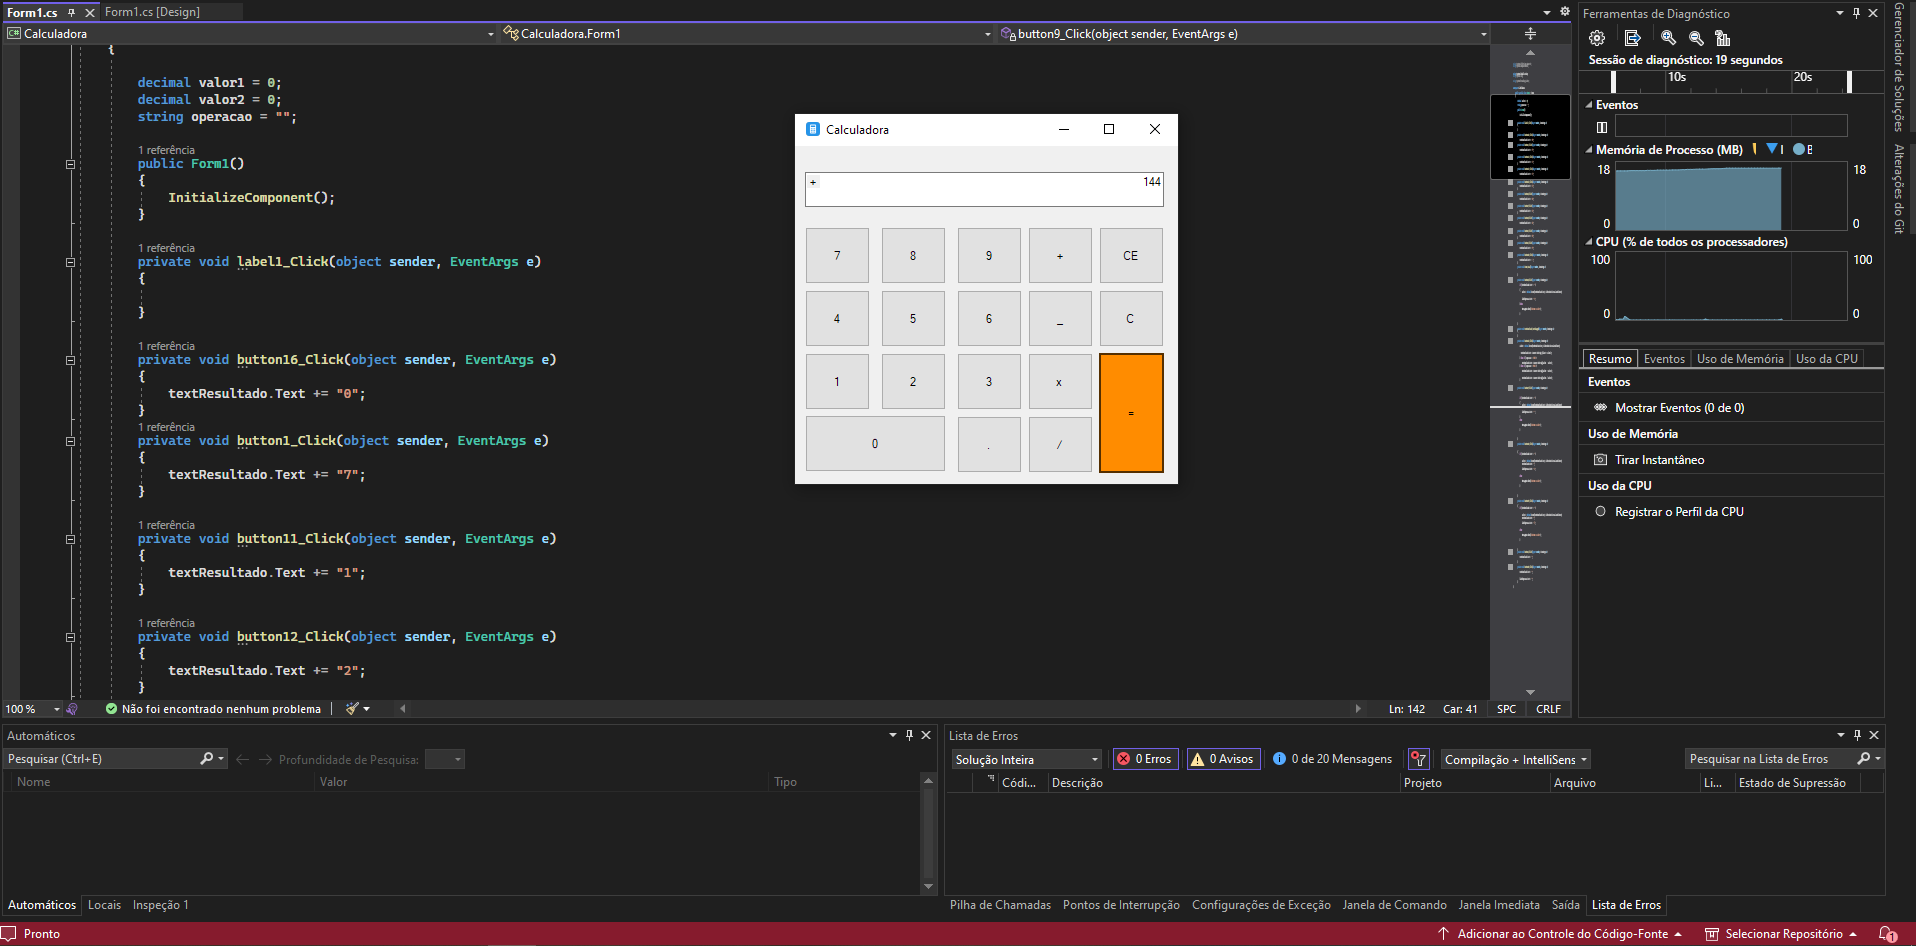
Task: Toggle the 0 Erros filter
Action: [x=1145, y=758]
